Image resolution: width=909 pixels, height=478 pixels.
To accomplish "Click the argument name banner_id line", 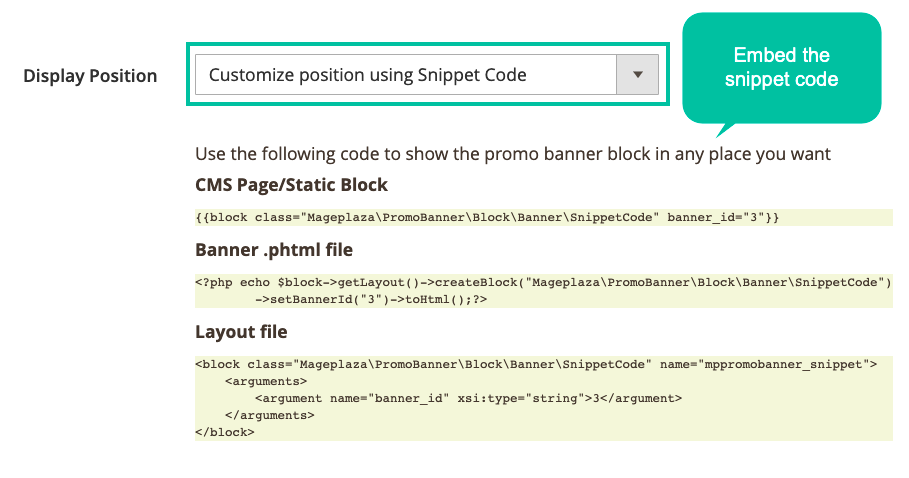I will point(468,398).
